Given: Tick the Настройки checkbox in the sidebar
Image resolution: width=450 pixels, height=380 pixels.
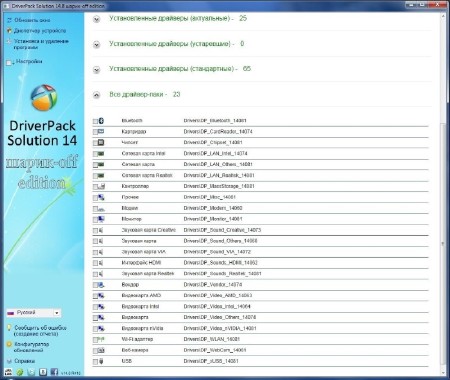Looking at the screenshot, I should [x=9, y=63].
